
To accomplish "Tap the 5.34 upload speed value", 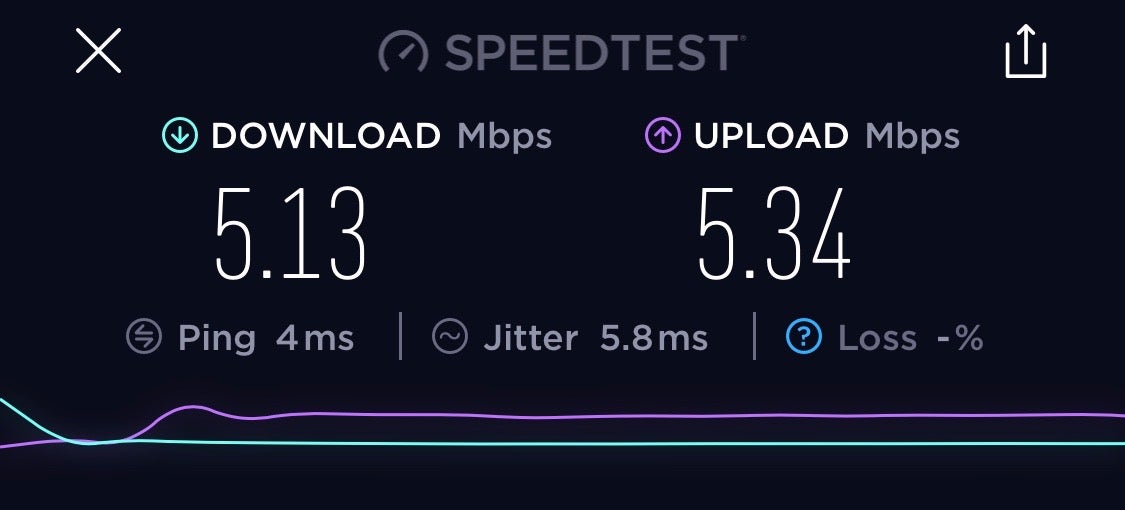I will point(774,234).
